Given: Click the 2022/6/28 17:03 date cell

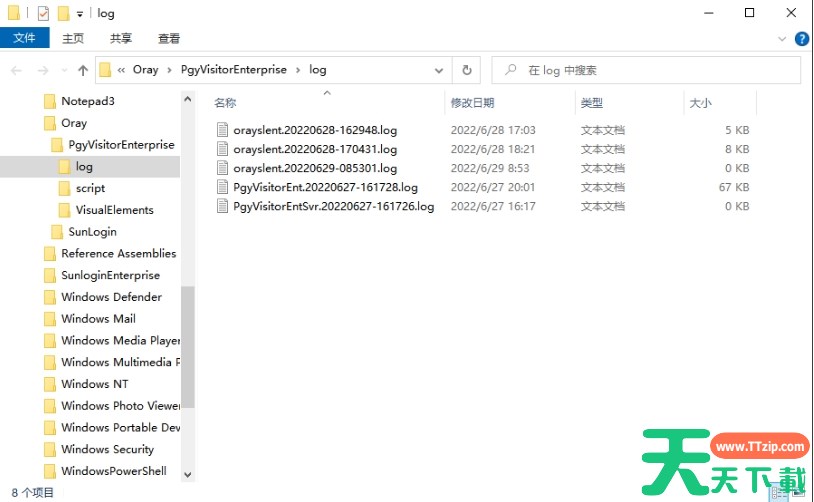Looking at the screenshot, I should pyautogui.click(x=493, y=130).
